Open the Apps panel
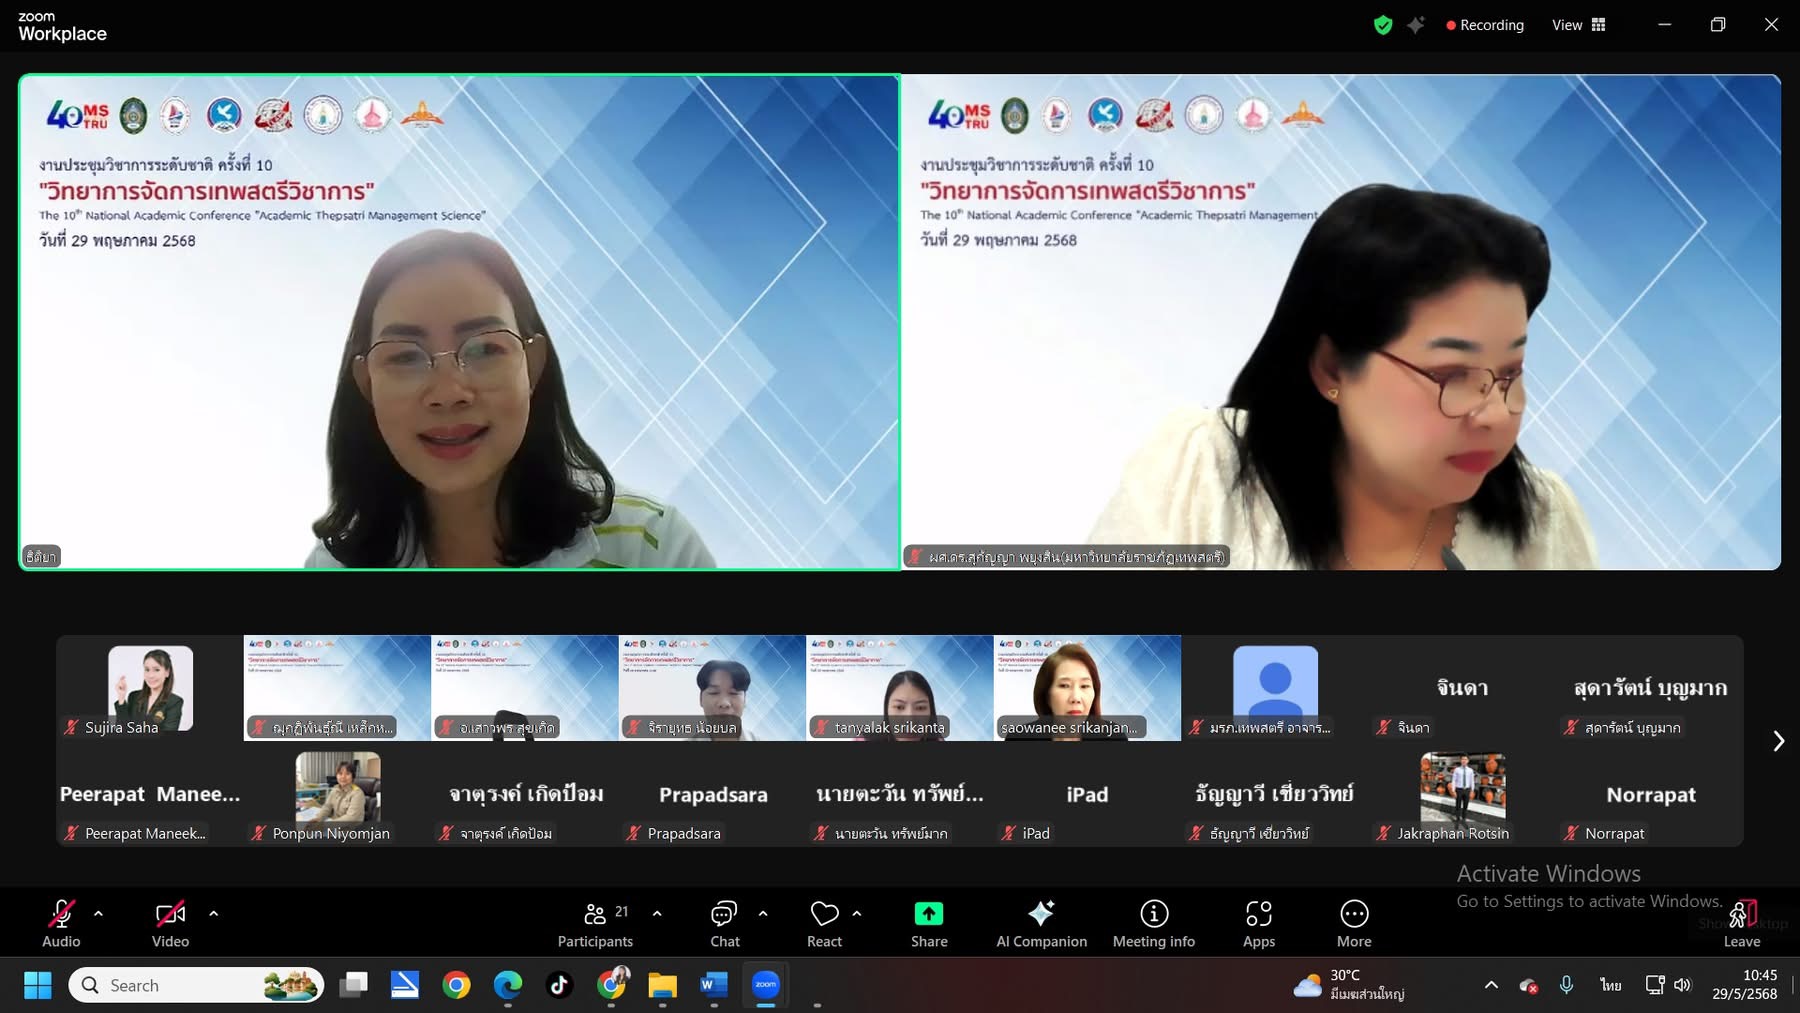Viewport: 1800px width, 1013px height. coord(1258,923)
